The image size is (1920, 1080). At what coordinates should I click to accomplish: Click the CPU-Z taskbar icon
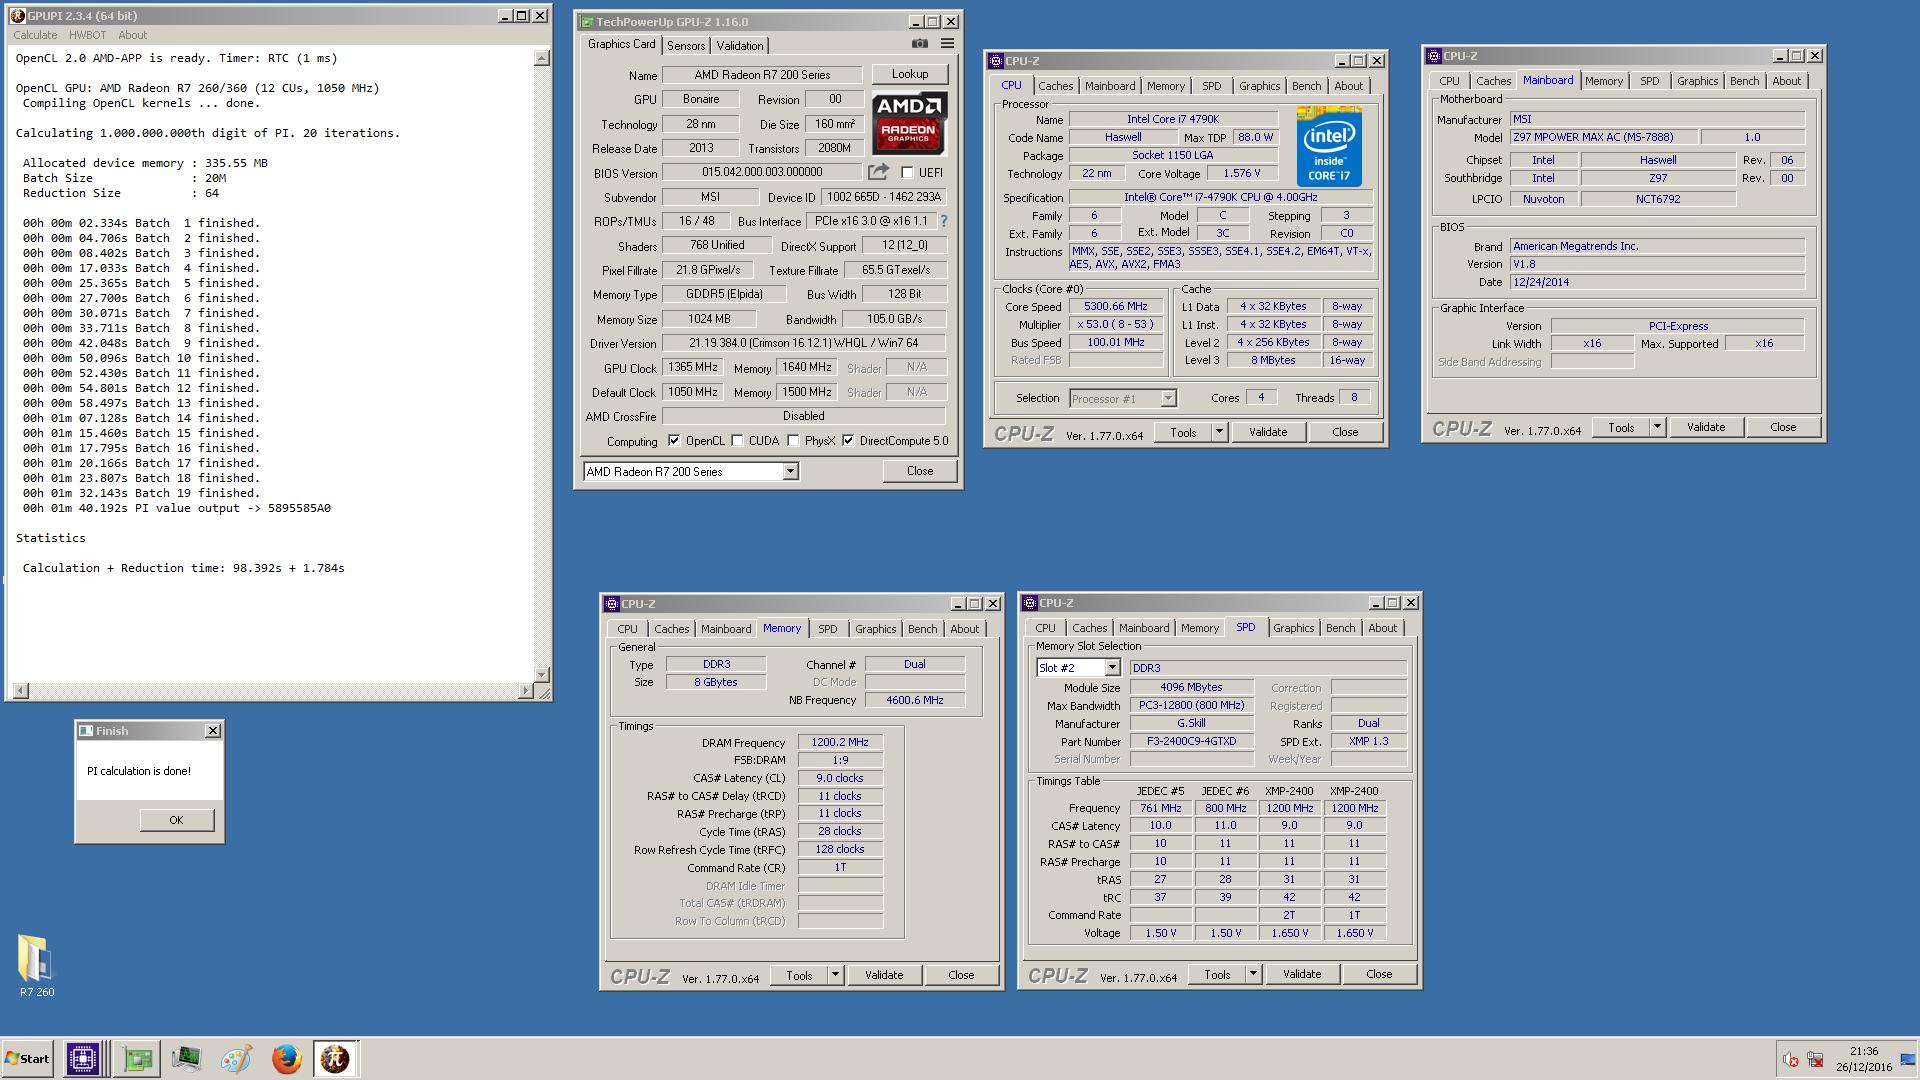pos(83,1058)
